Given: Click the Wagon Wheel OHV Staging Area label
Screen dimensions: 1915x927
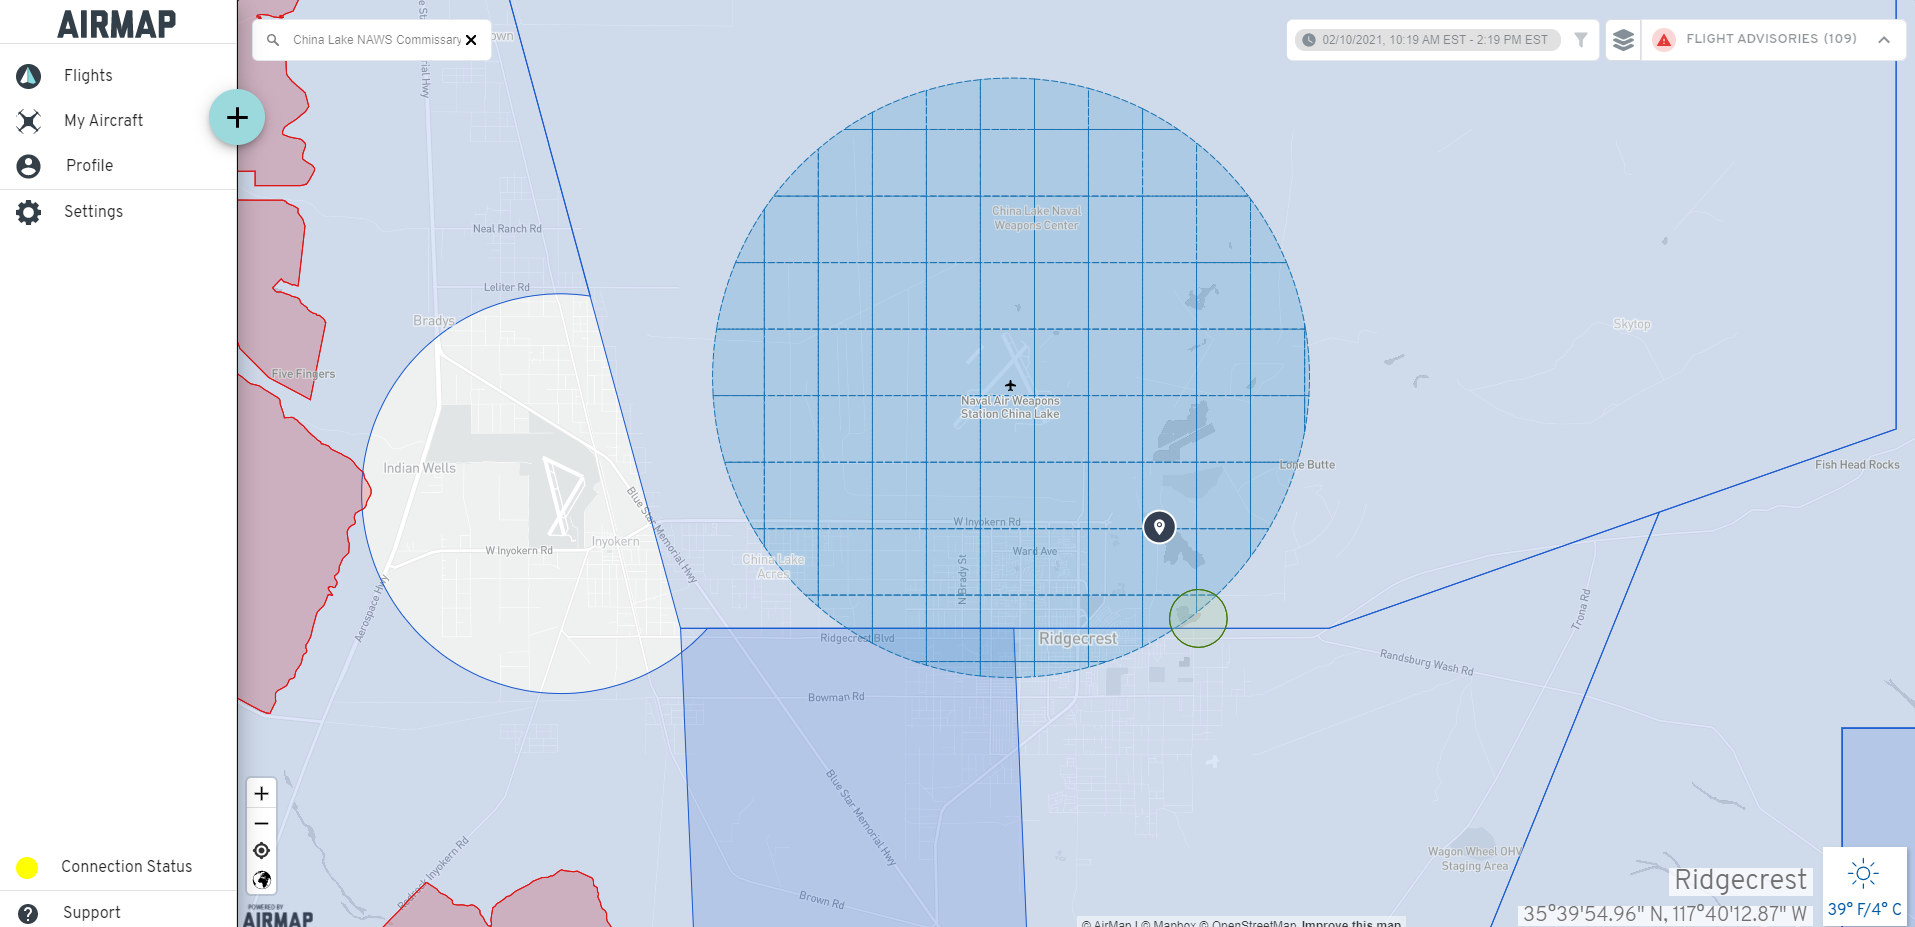Looking at the screenshot, I should click(x=1475, y=859).
